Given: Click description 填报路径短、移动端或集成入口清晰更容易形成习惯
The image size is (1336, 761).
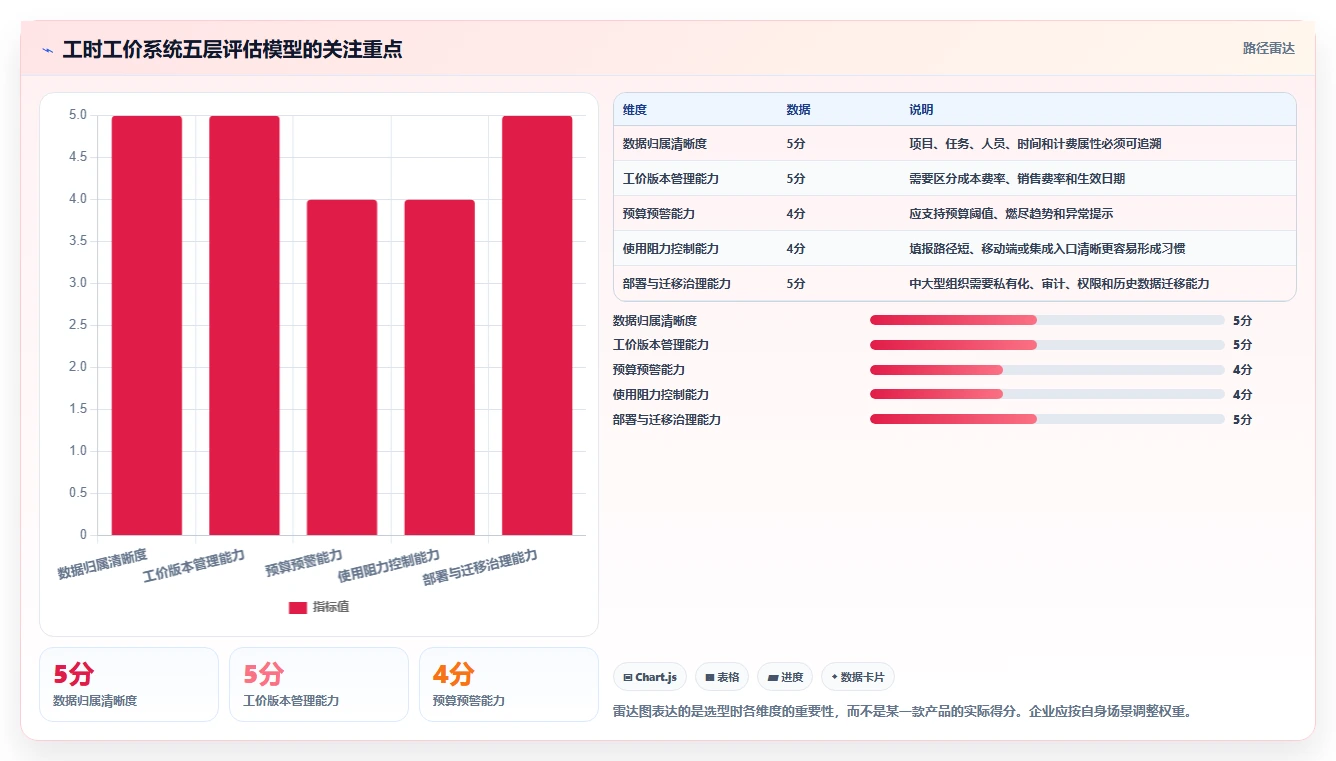Looking at the screenshot, I should pyautogui.click(x=1047, y=249).
